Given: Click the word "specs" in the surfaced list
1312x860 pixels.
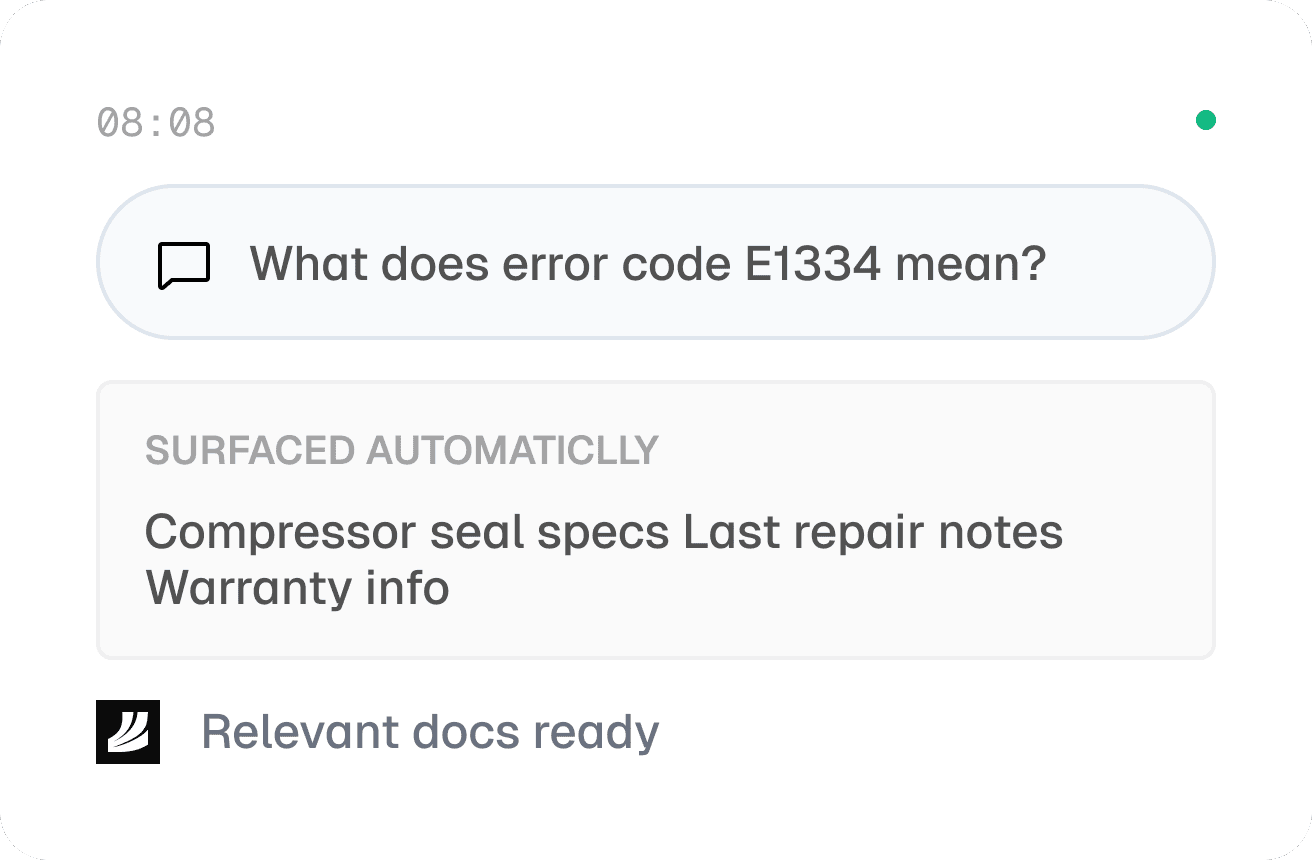Looking at the screenshot, I should pyautogui.click(x=602, y=532).
